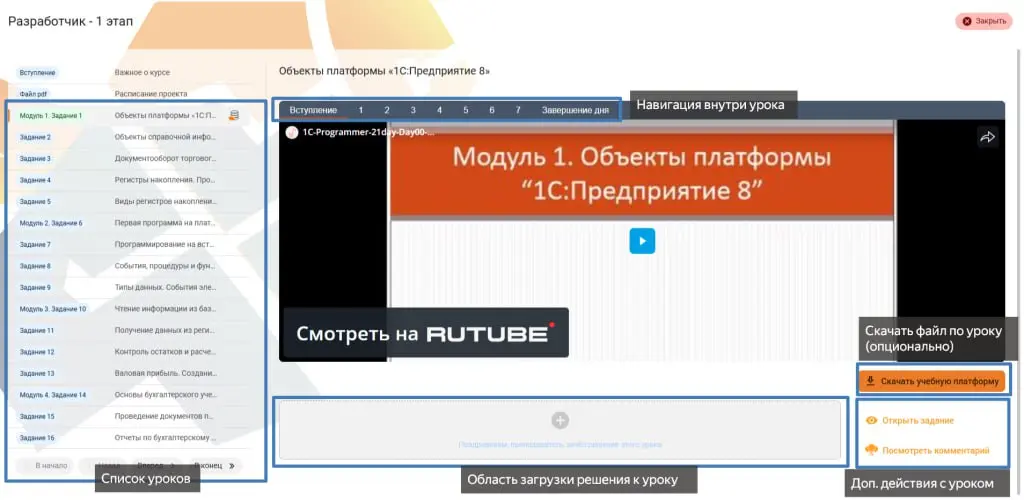Open Модуль 3. Задание 10 lesson
The image size is (1024, 500).
point(53,309)
